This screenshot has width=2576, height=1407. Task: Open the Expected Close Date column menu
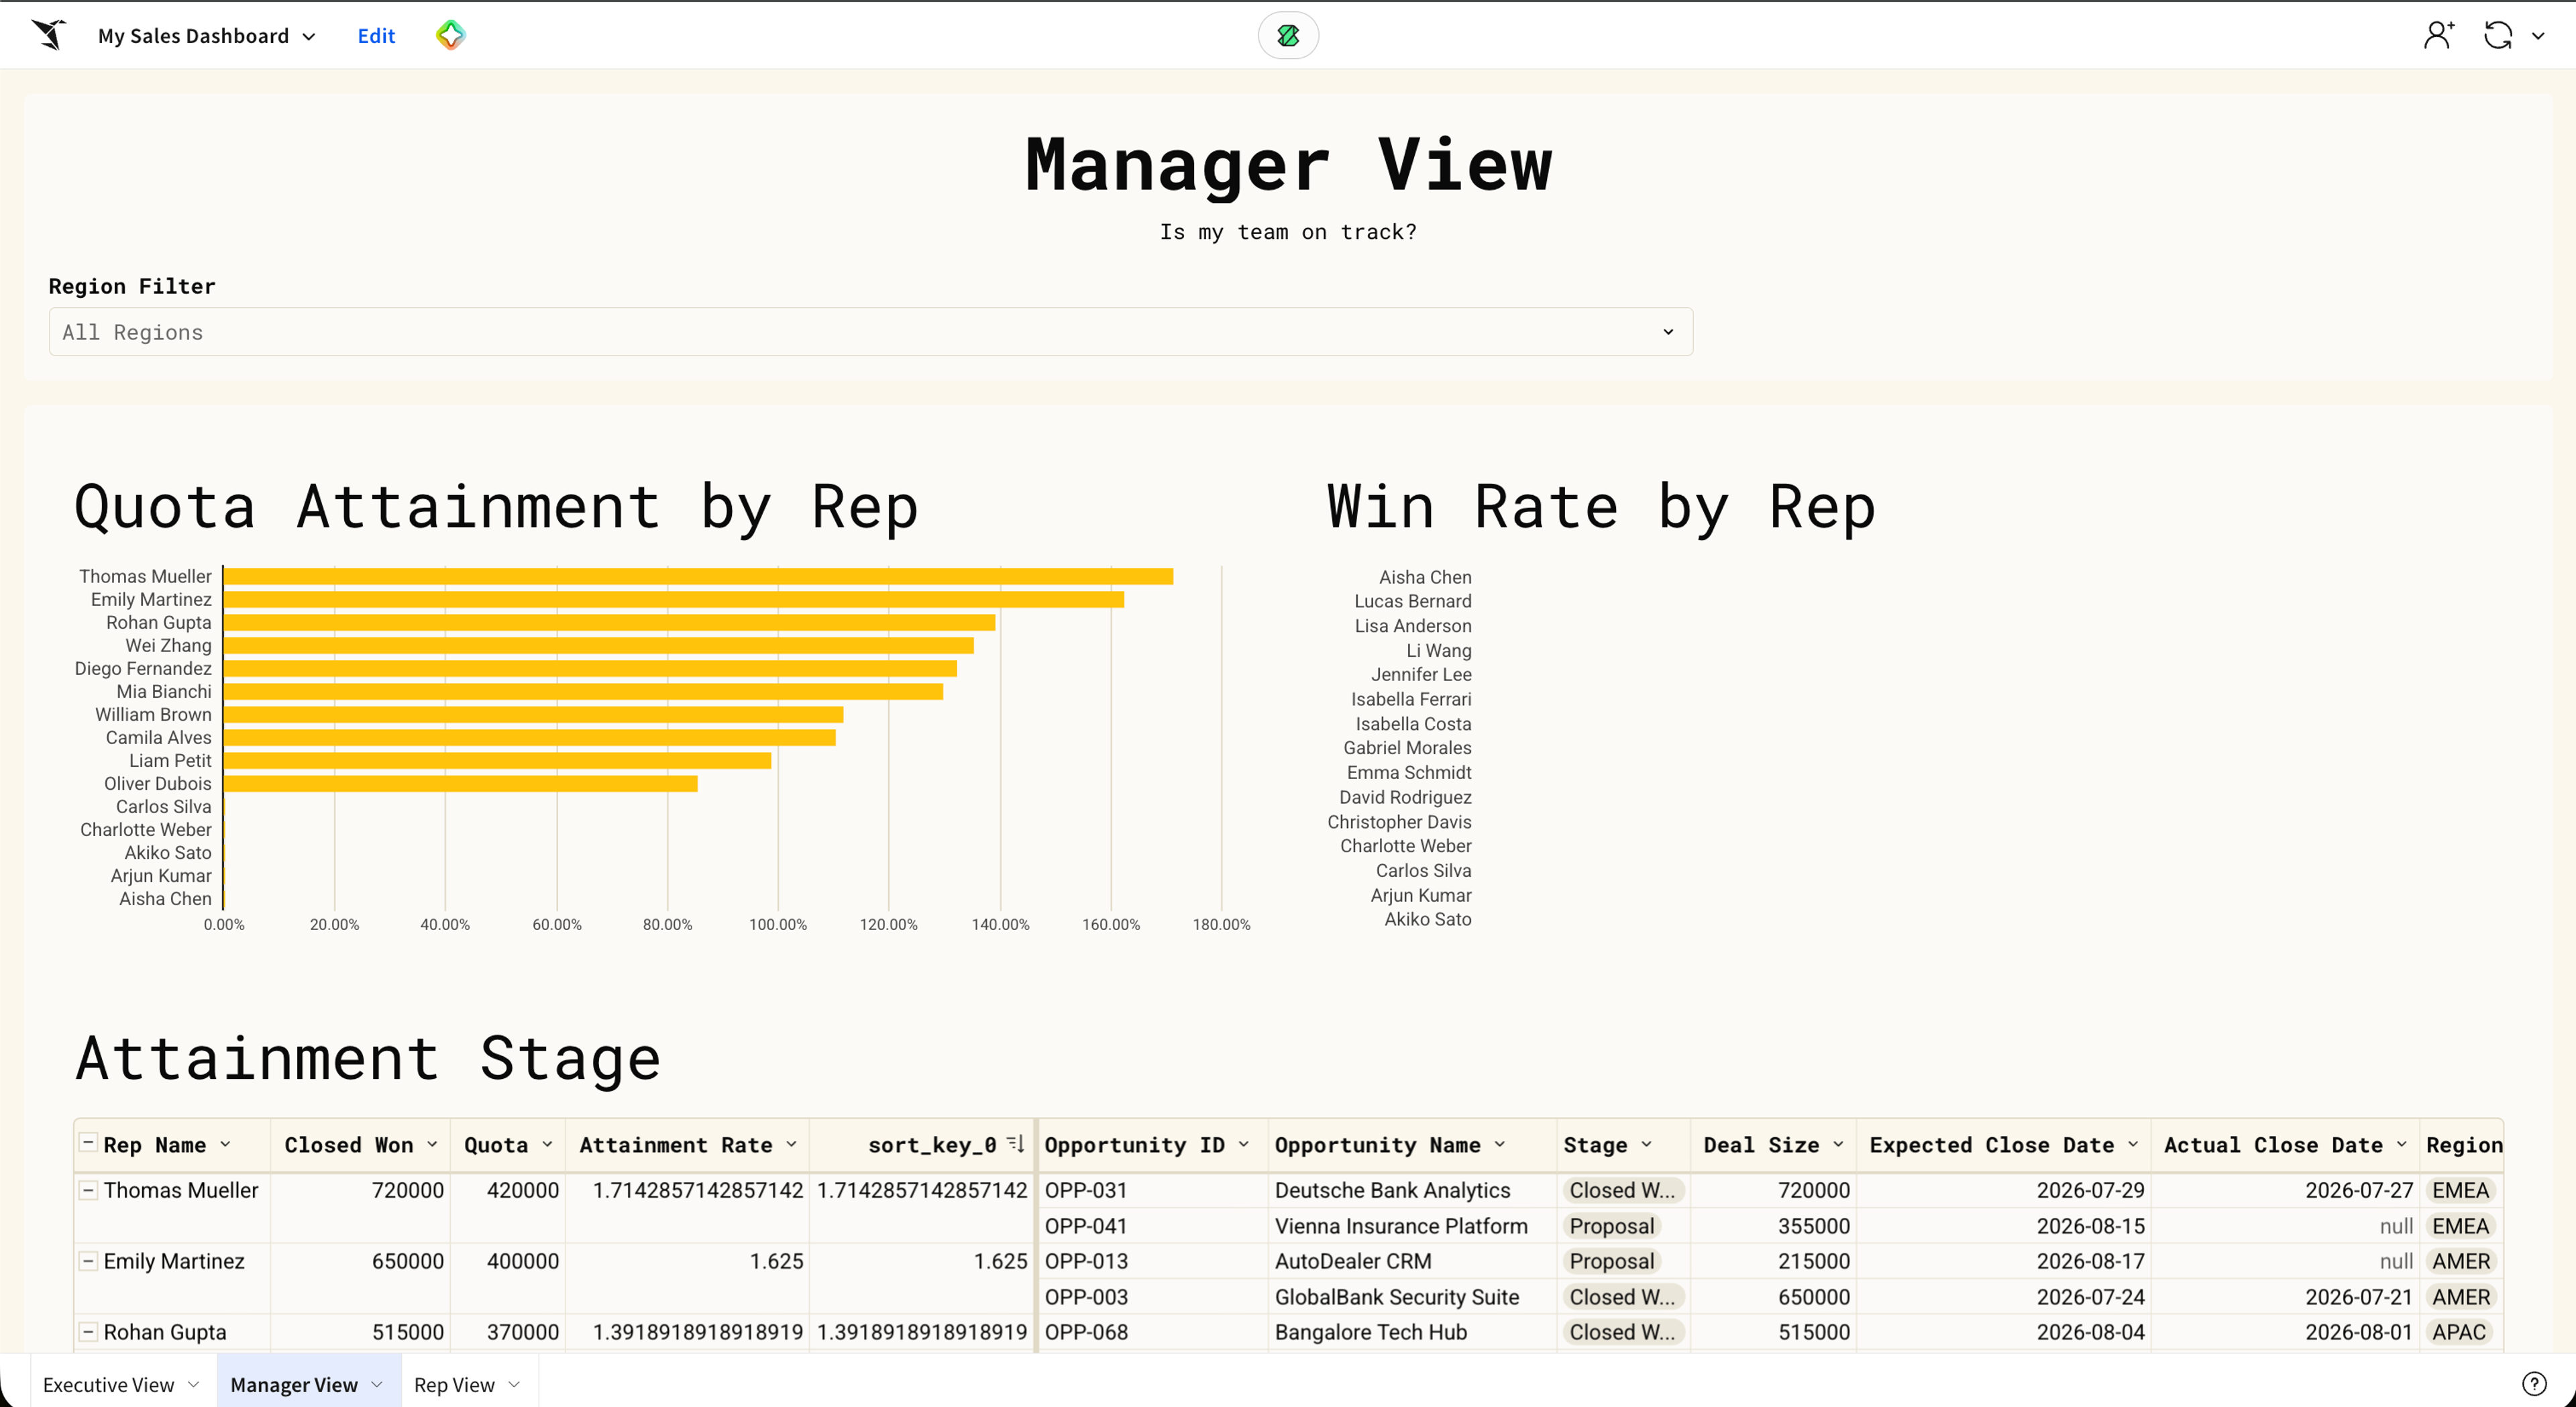pos(2133,1144)
